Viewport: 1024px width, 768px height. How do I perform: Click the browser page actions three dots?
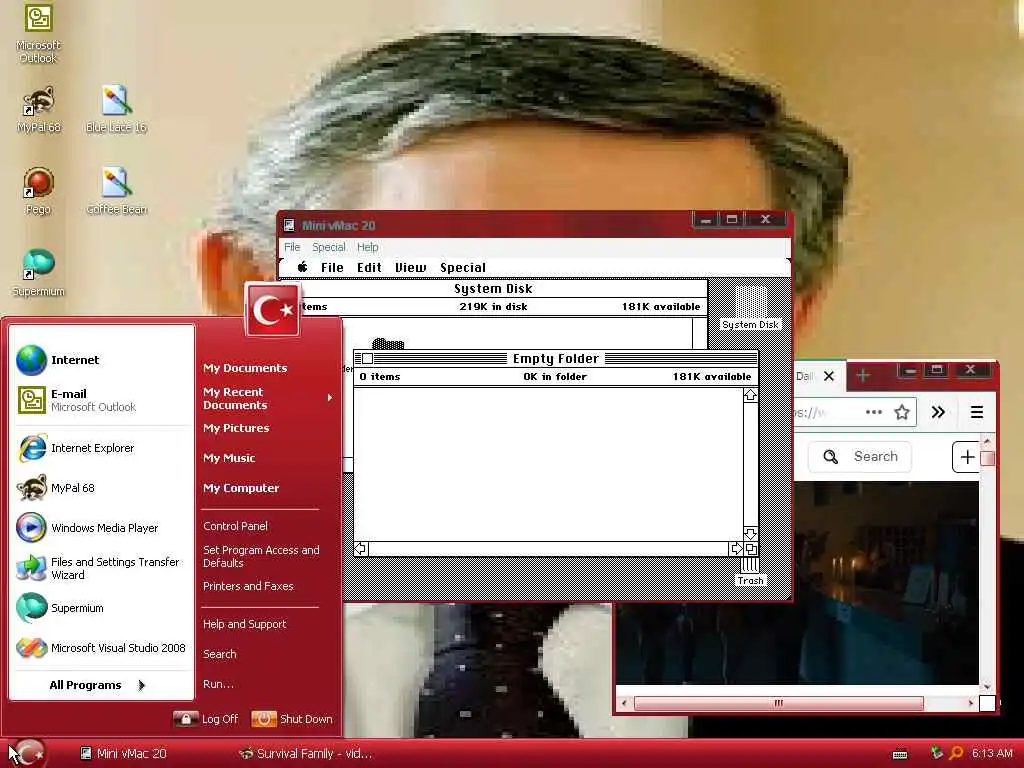874,412
